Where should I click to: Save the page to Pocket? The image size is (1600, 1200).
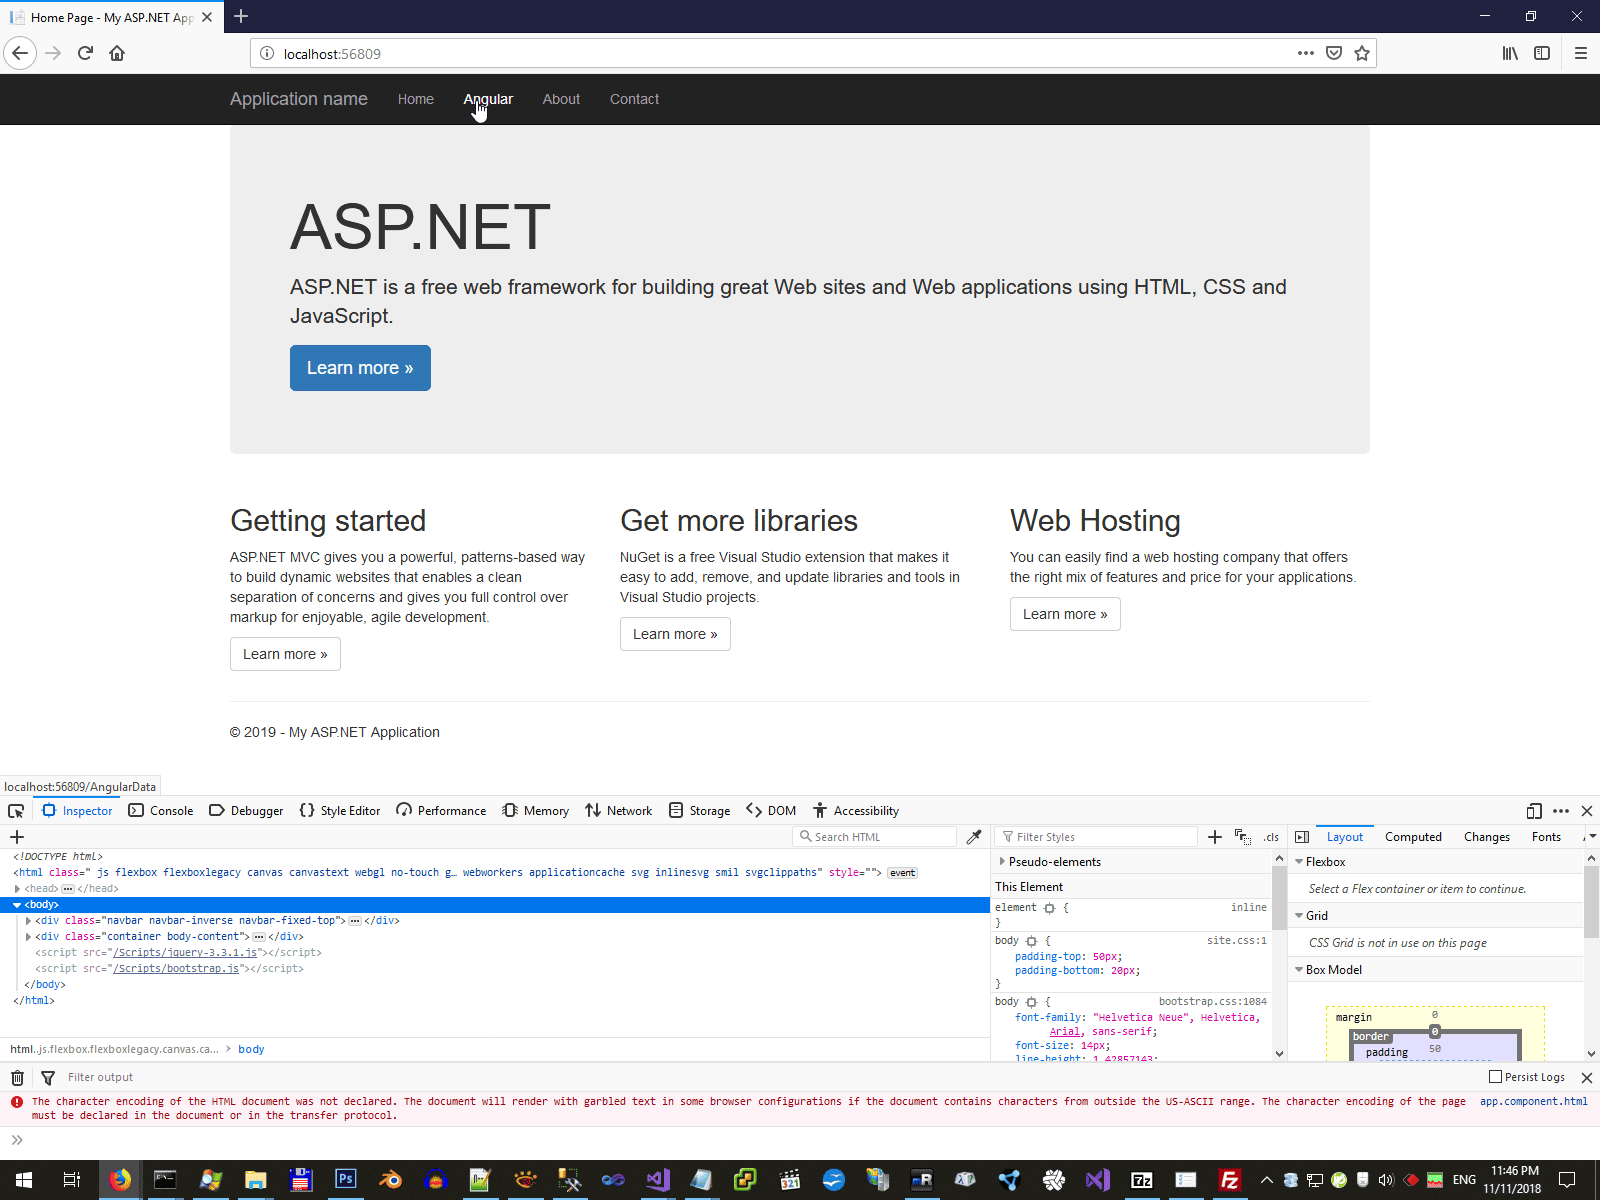1333,53
